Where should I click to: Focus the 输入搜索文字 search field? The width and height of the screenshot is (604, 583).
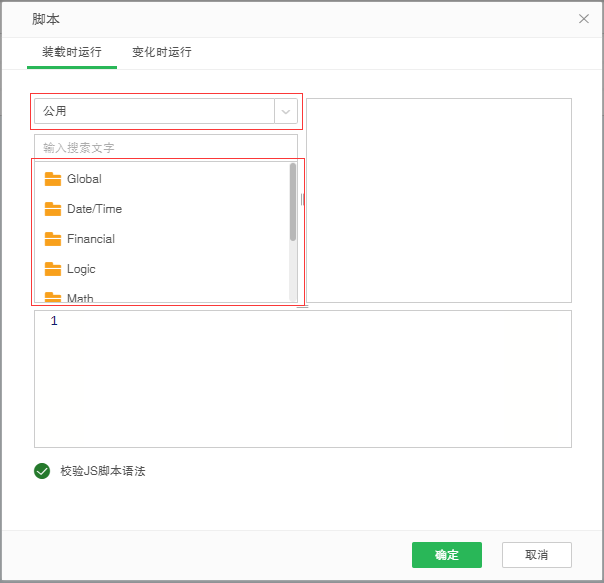[x=165, y=147]
